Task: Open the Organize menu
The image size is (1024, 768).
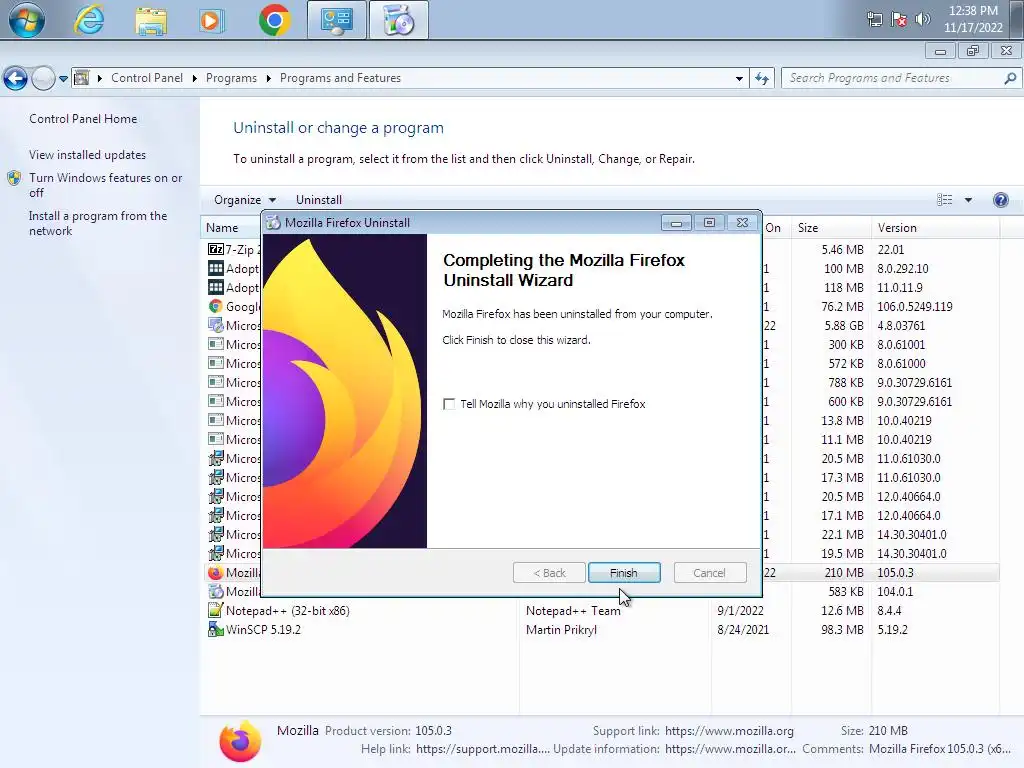Action: coord(244,200)
